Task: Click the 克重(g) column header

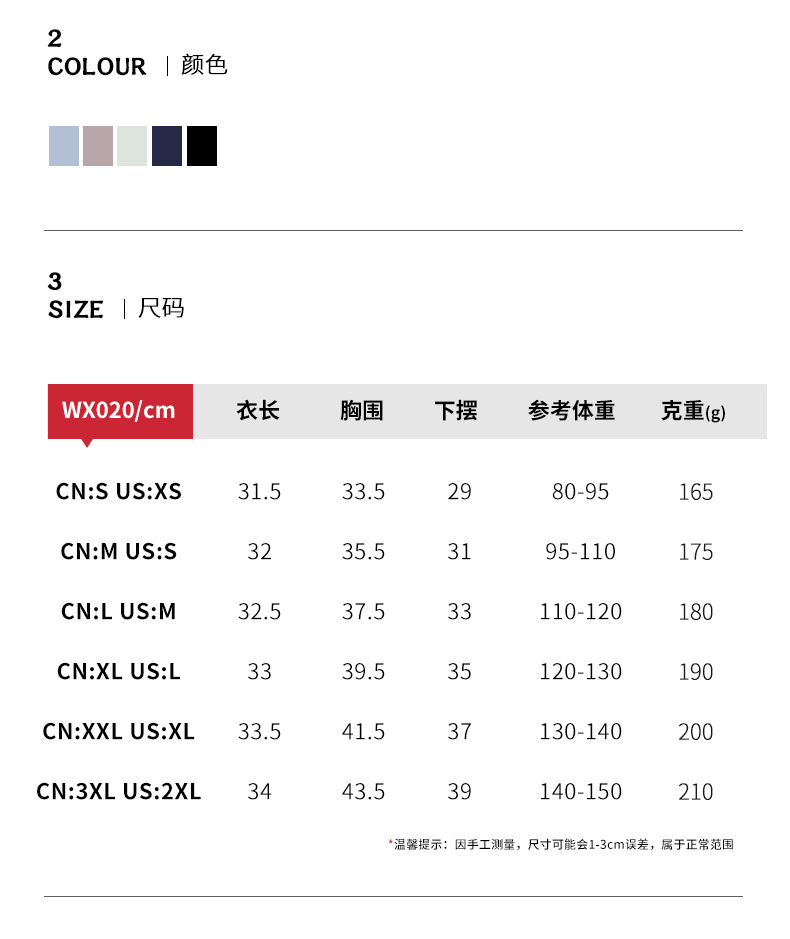Action: point(694,411)
